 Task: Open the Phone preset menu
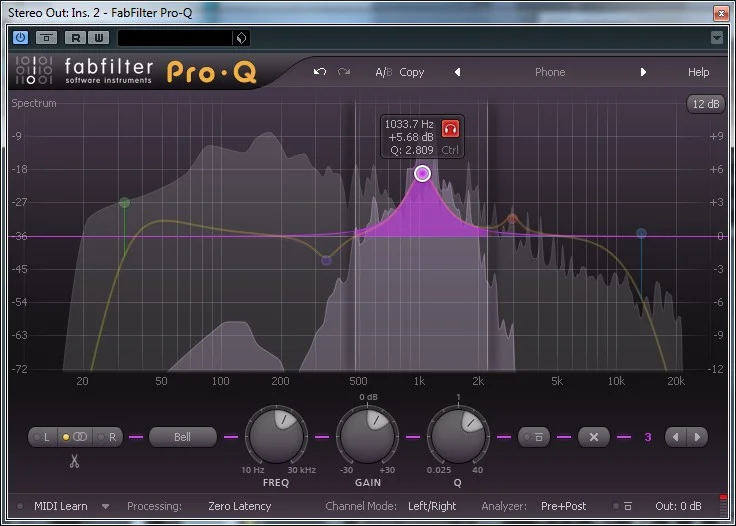click(x=550, y=72)
